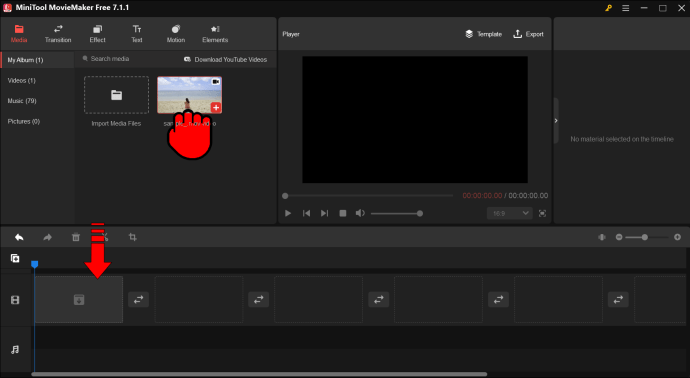Image resolution: width=690 pixels, height=378 pixels.
Task: Go to the next frame
Action: 324,213
